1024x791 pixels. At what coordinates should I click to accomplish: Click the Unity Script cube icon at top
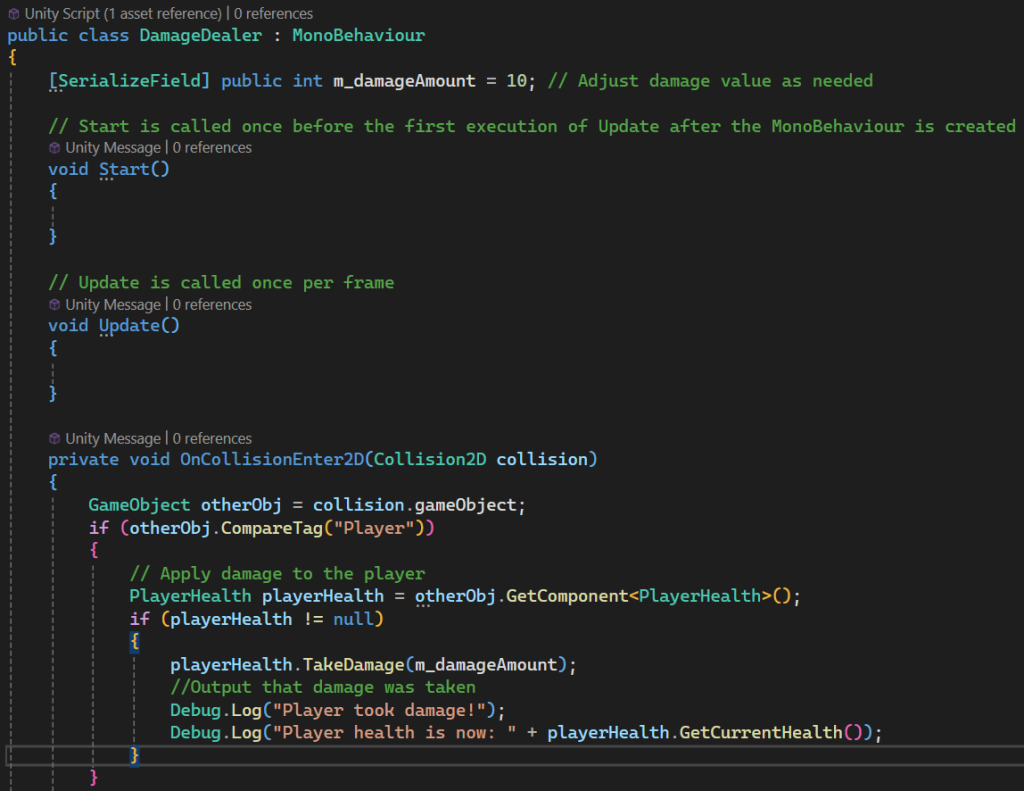tap(13, 14)
